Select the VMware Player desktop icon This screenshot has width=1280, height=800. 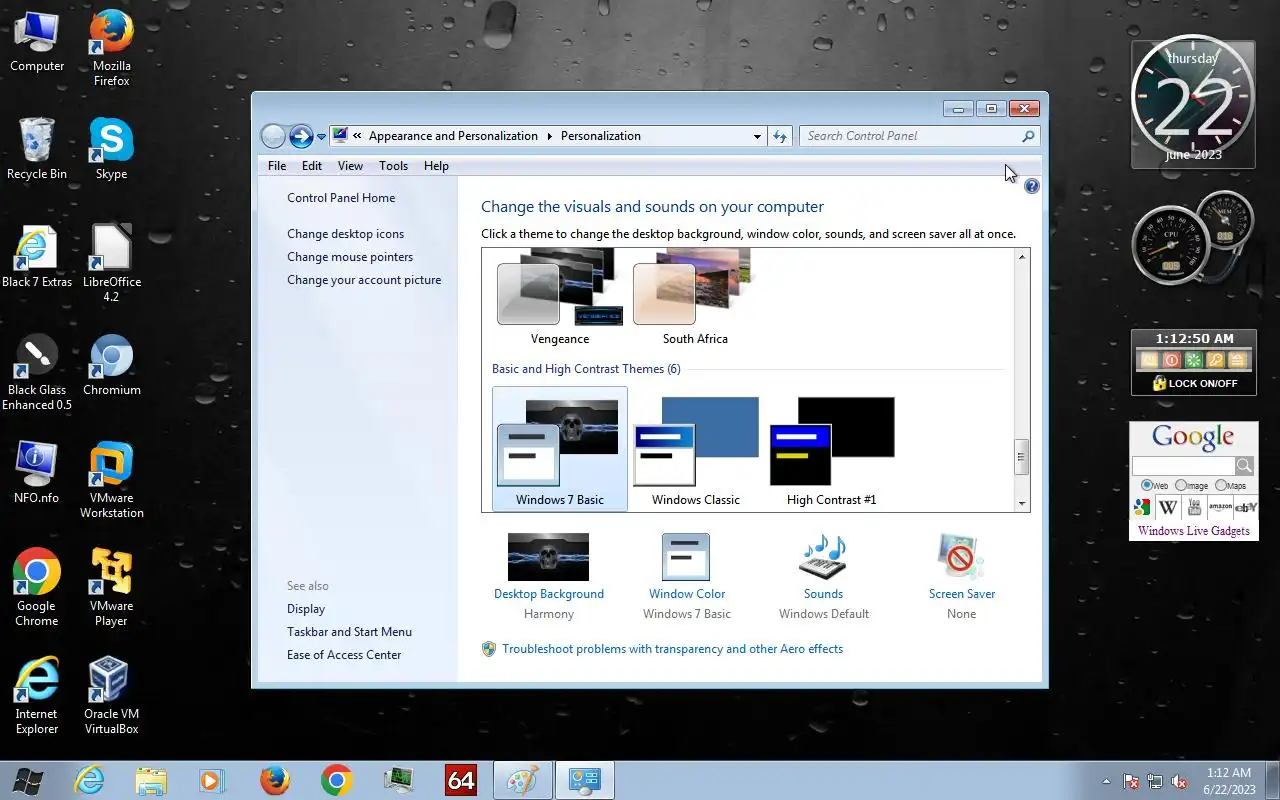(111, 588)
